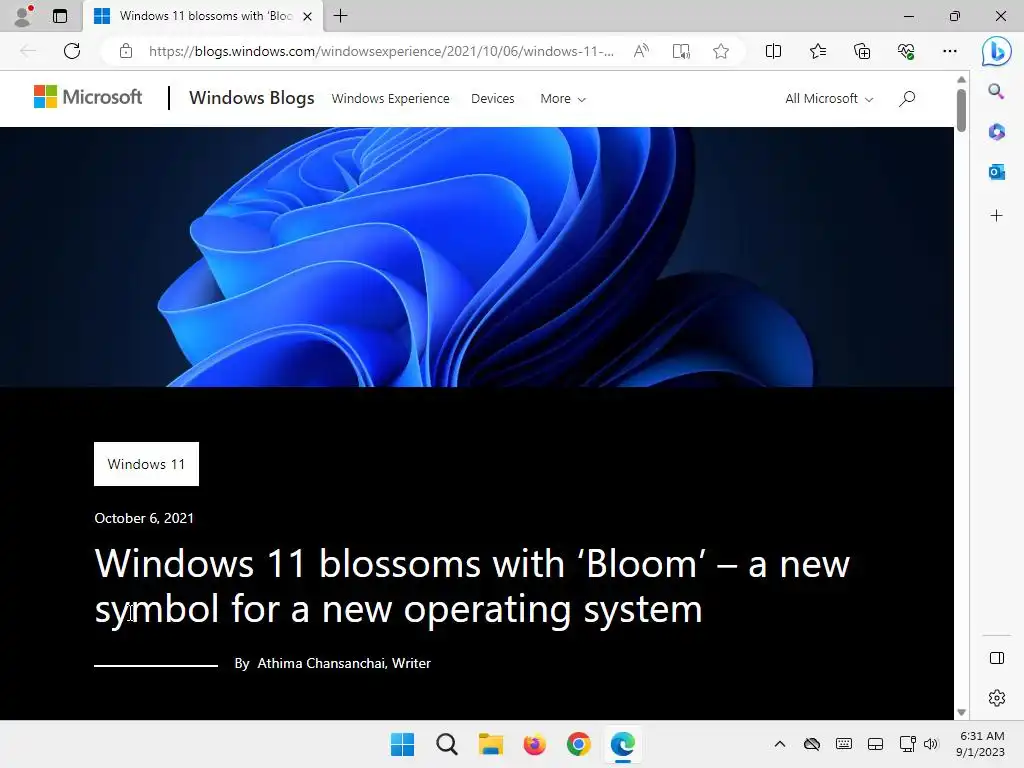Image resolution: width=1024 pixels, height=768 pixels.
Task: View site information lock icon
Action: [x=126, y=51]
